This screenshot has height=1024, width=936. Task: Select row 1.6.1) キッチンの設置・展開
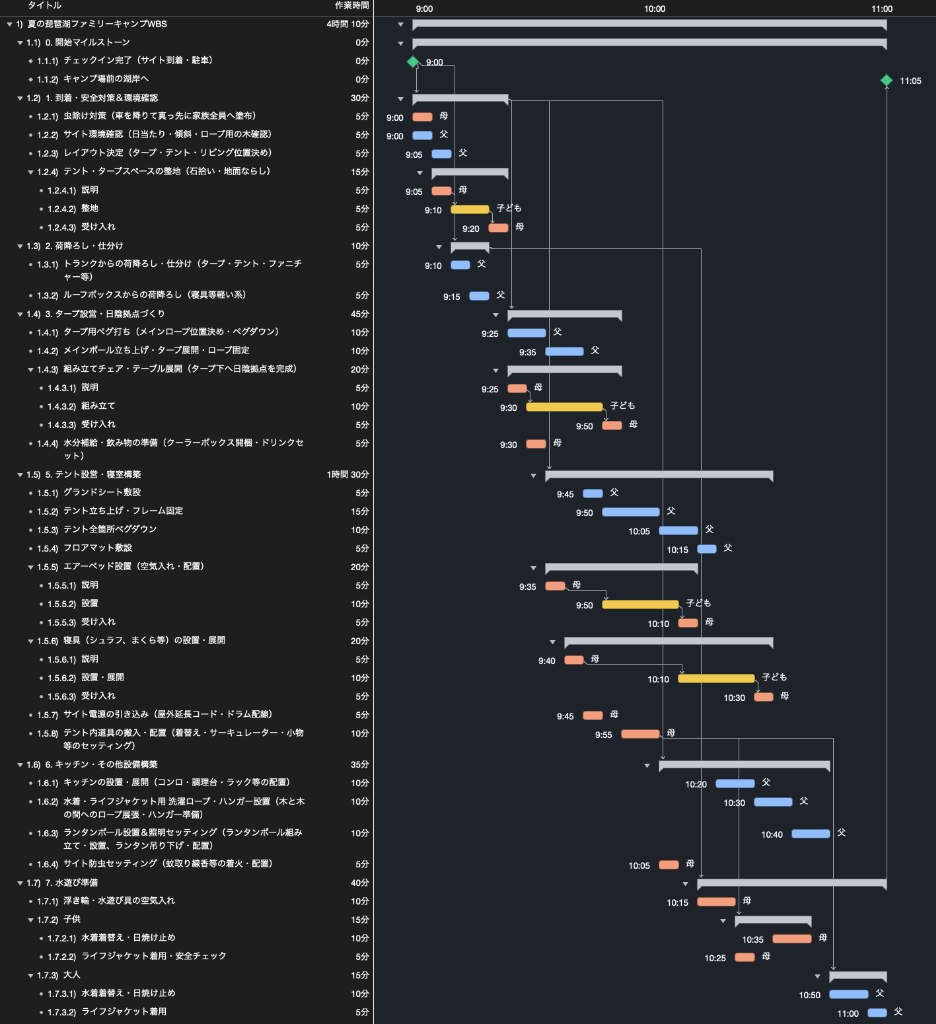pyautogui.click(x=187, y=783)
